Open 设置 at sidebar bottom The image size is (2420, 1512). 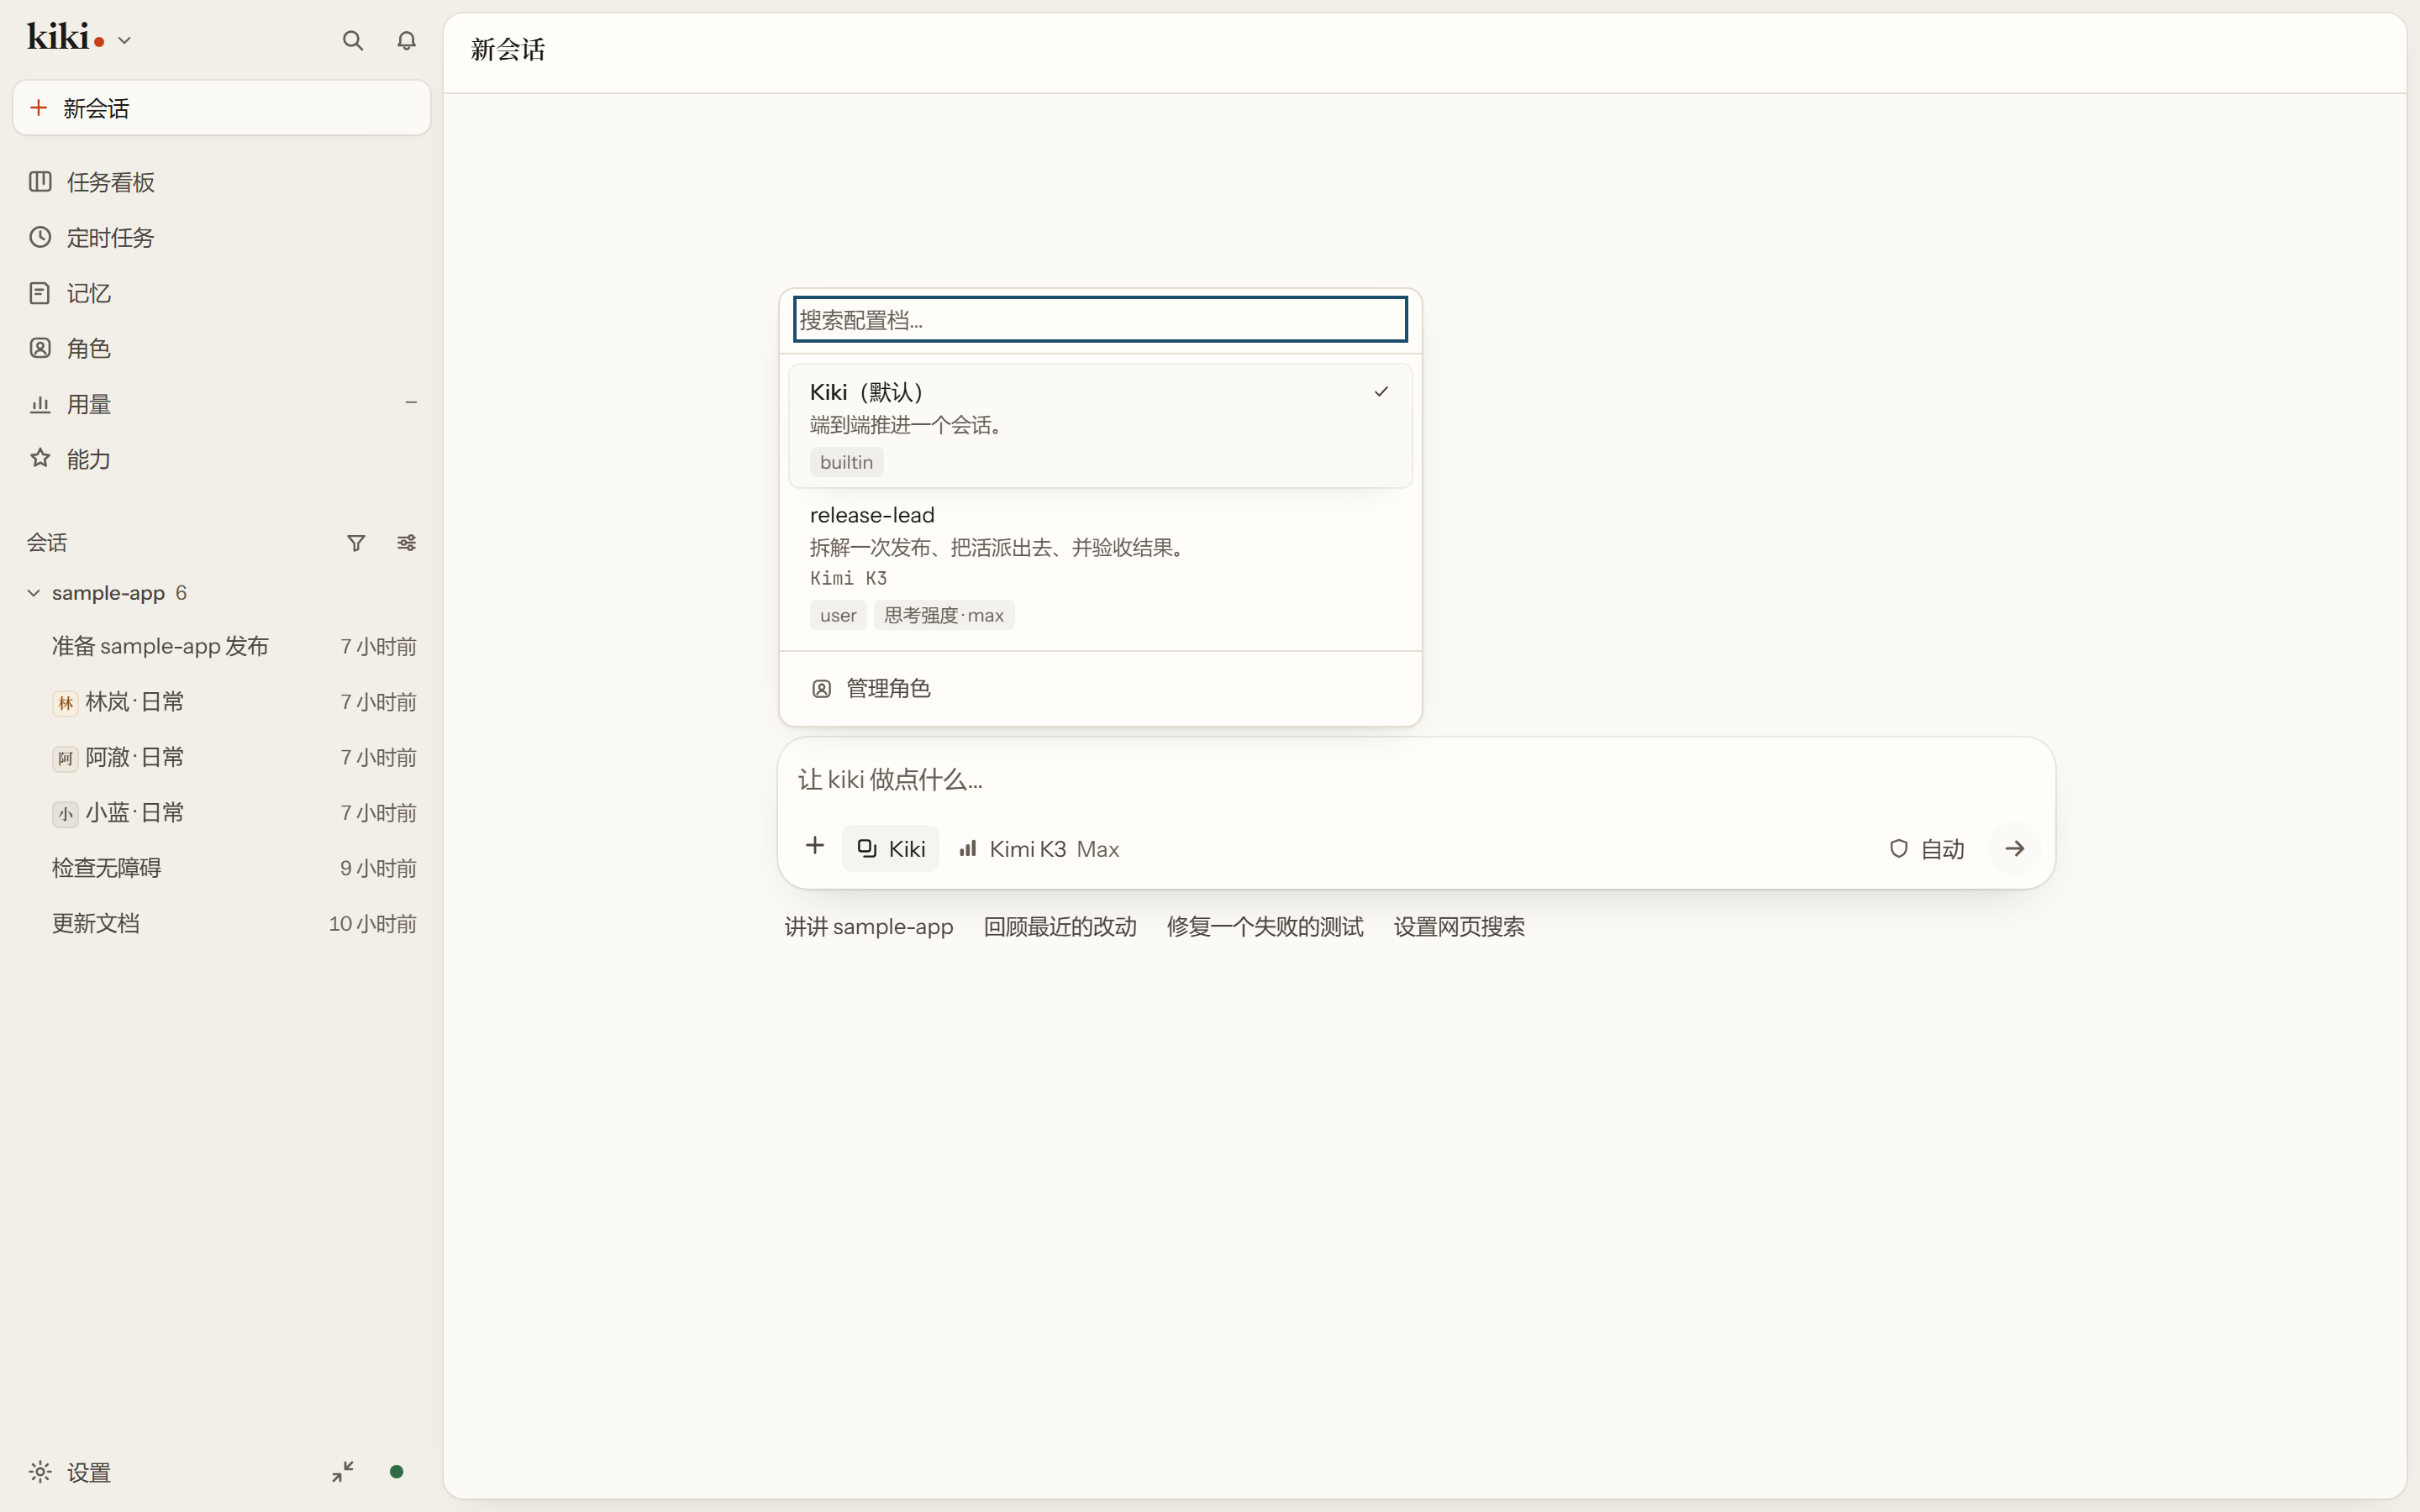(x=70, y=1472)
